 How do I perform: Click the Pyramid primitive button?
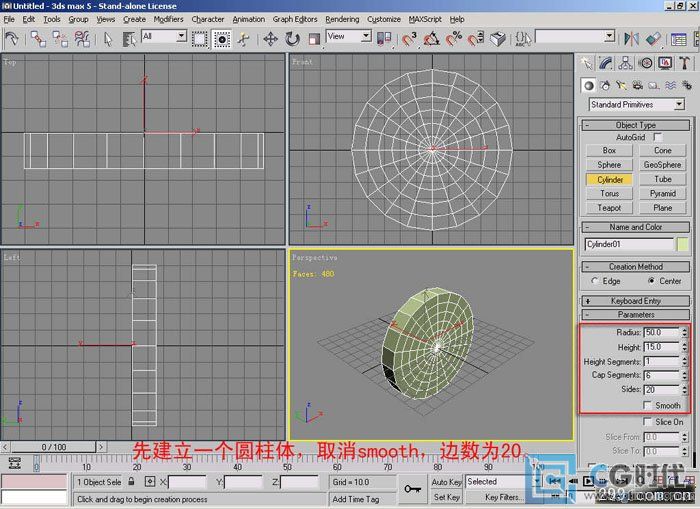662,193
